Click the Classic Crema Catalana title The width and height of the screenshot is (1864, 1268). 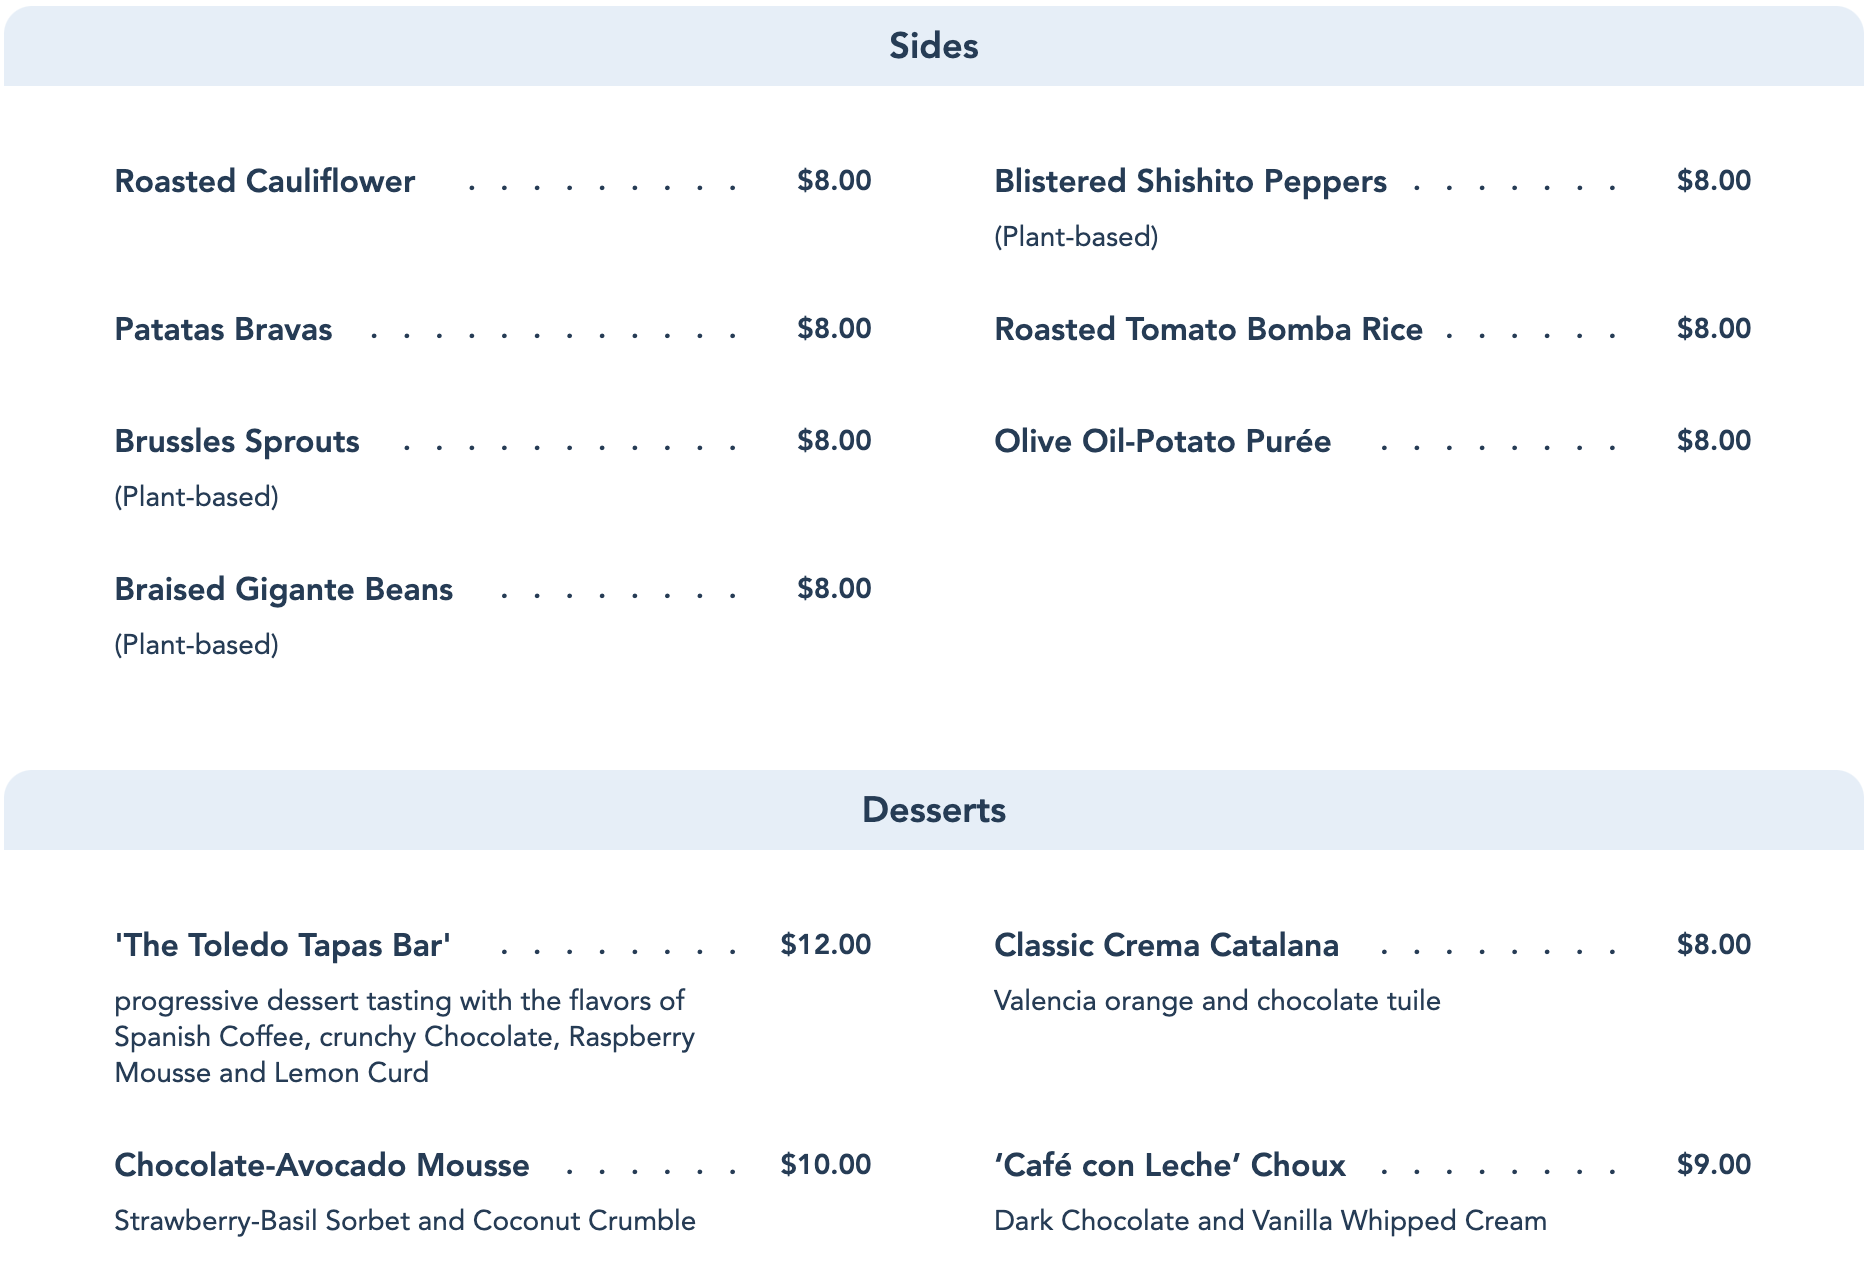pyautogui.click(x=1166, y=945)
